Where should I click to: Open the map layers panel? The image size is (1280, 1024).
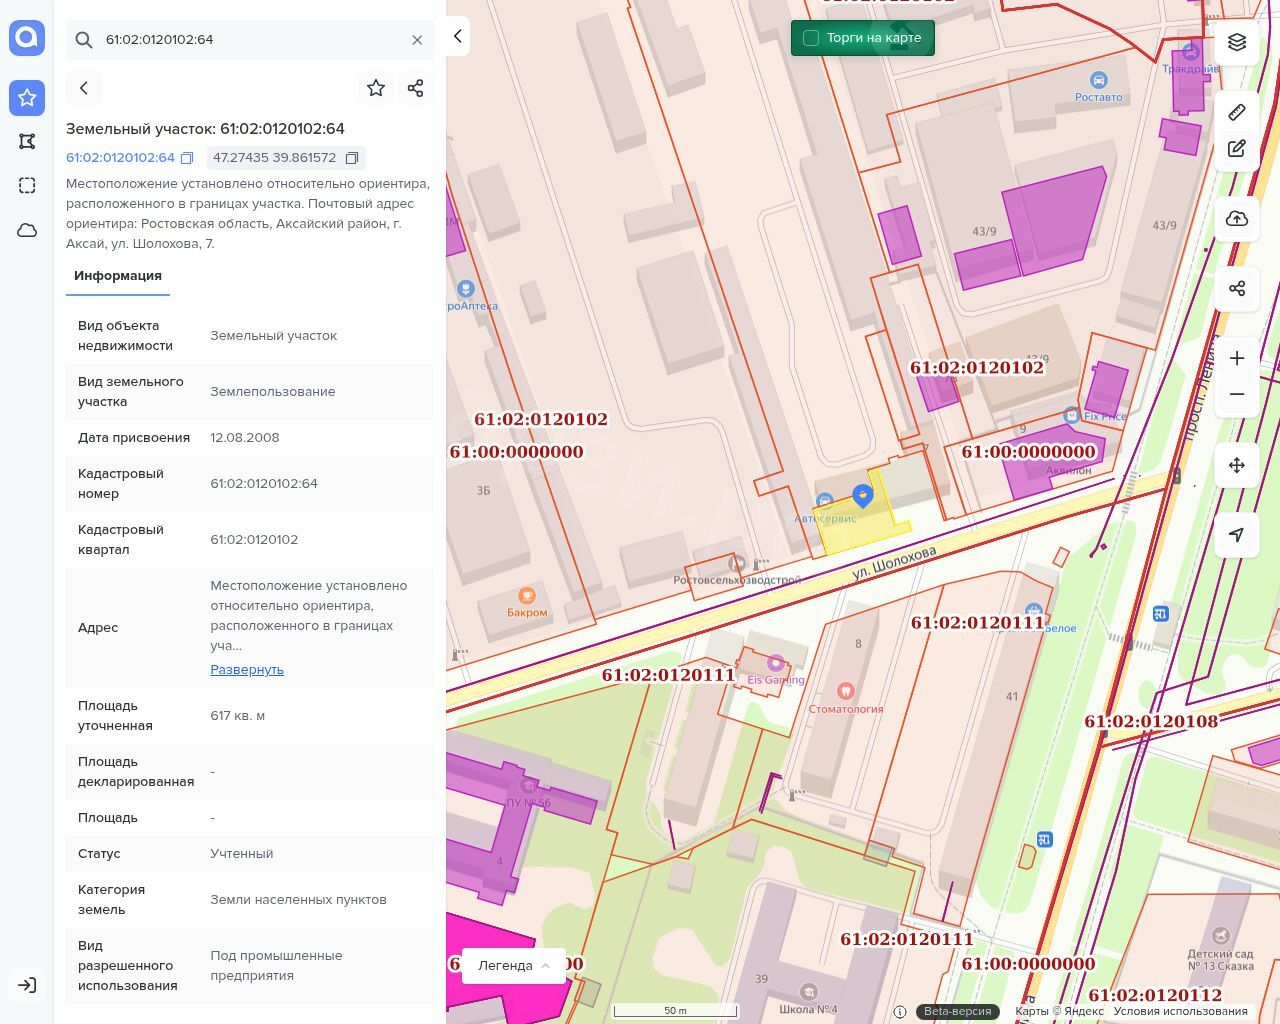(x=1237, y=42)
